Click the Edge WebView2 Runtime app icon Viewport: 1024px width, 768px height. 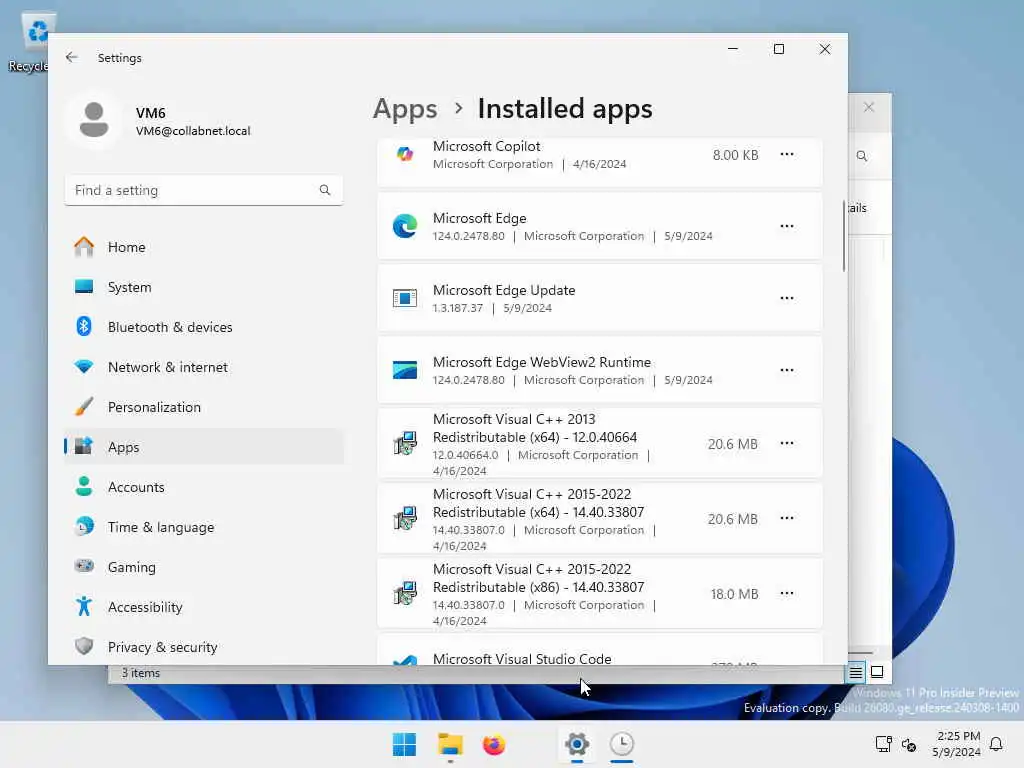click(x=405, y=370)
